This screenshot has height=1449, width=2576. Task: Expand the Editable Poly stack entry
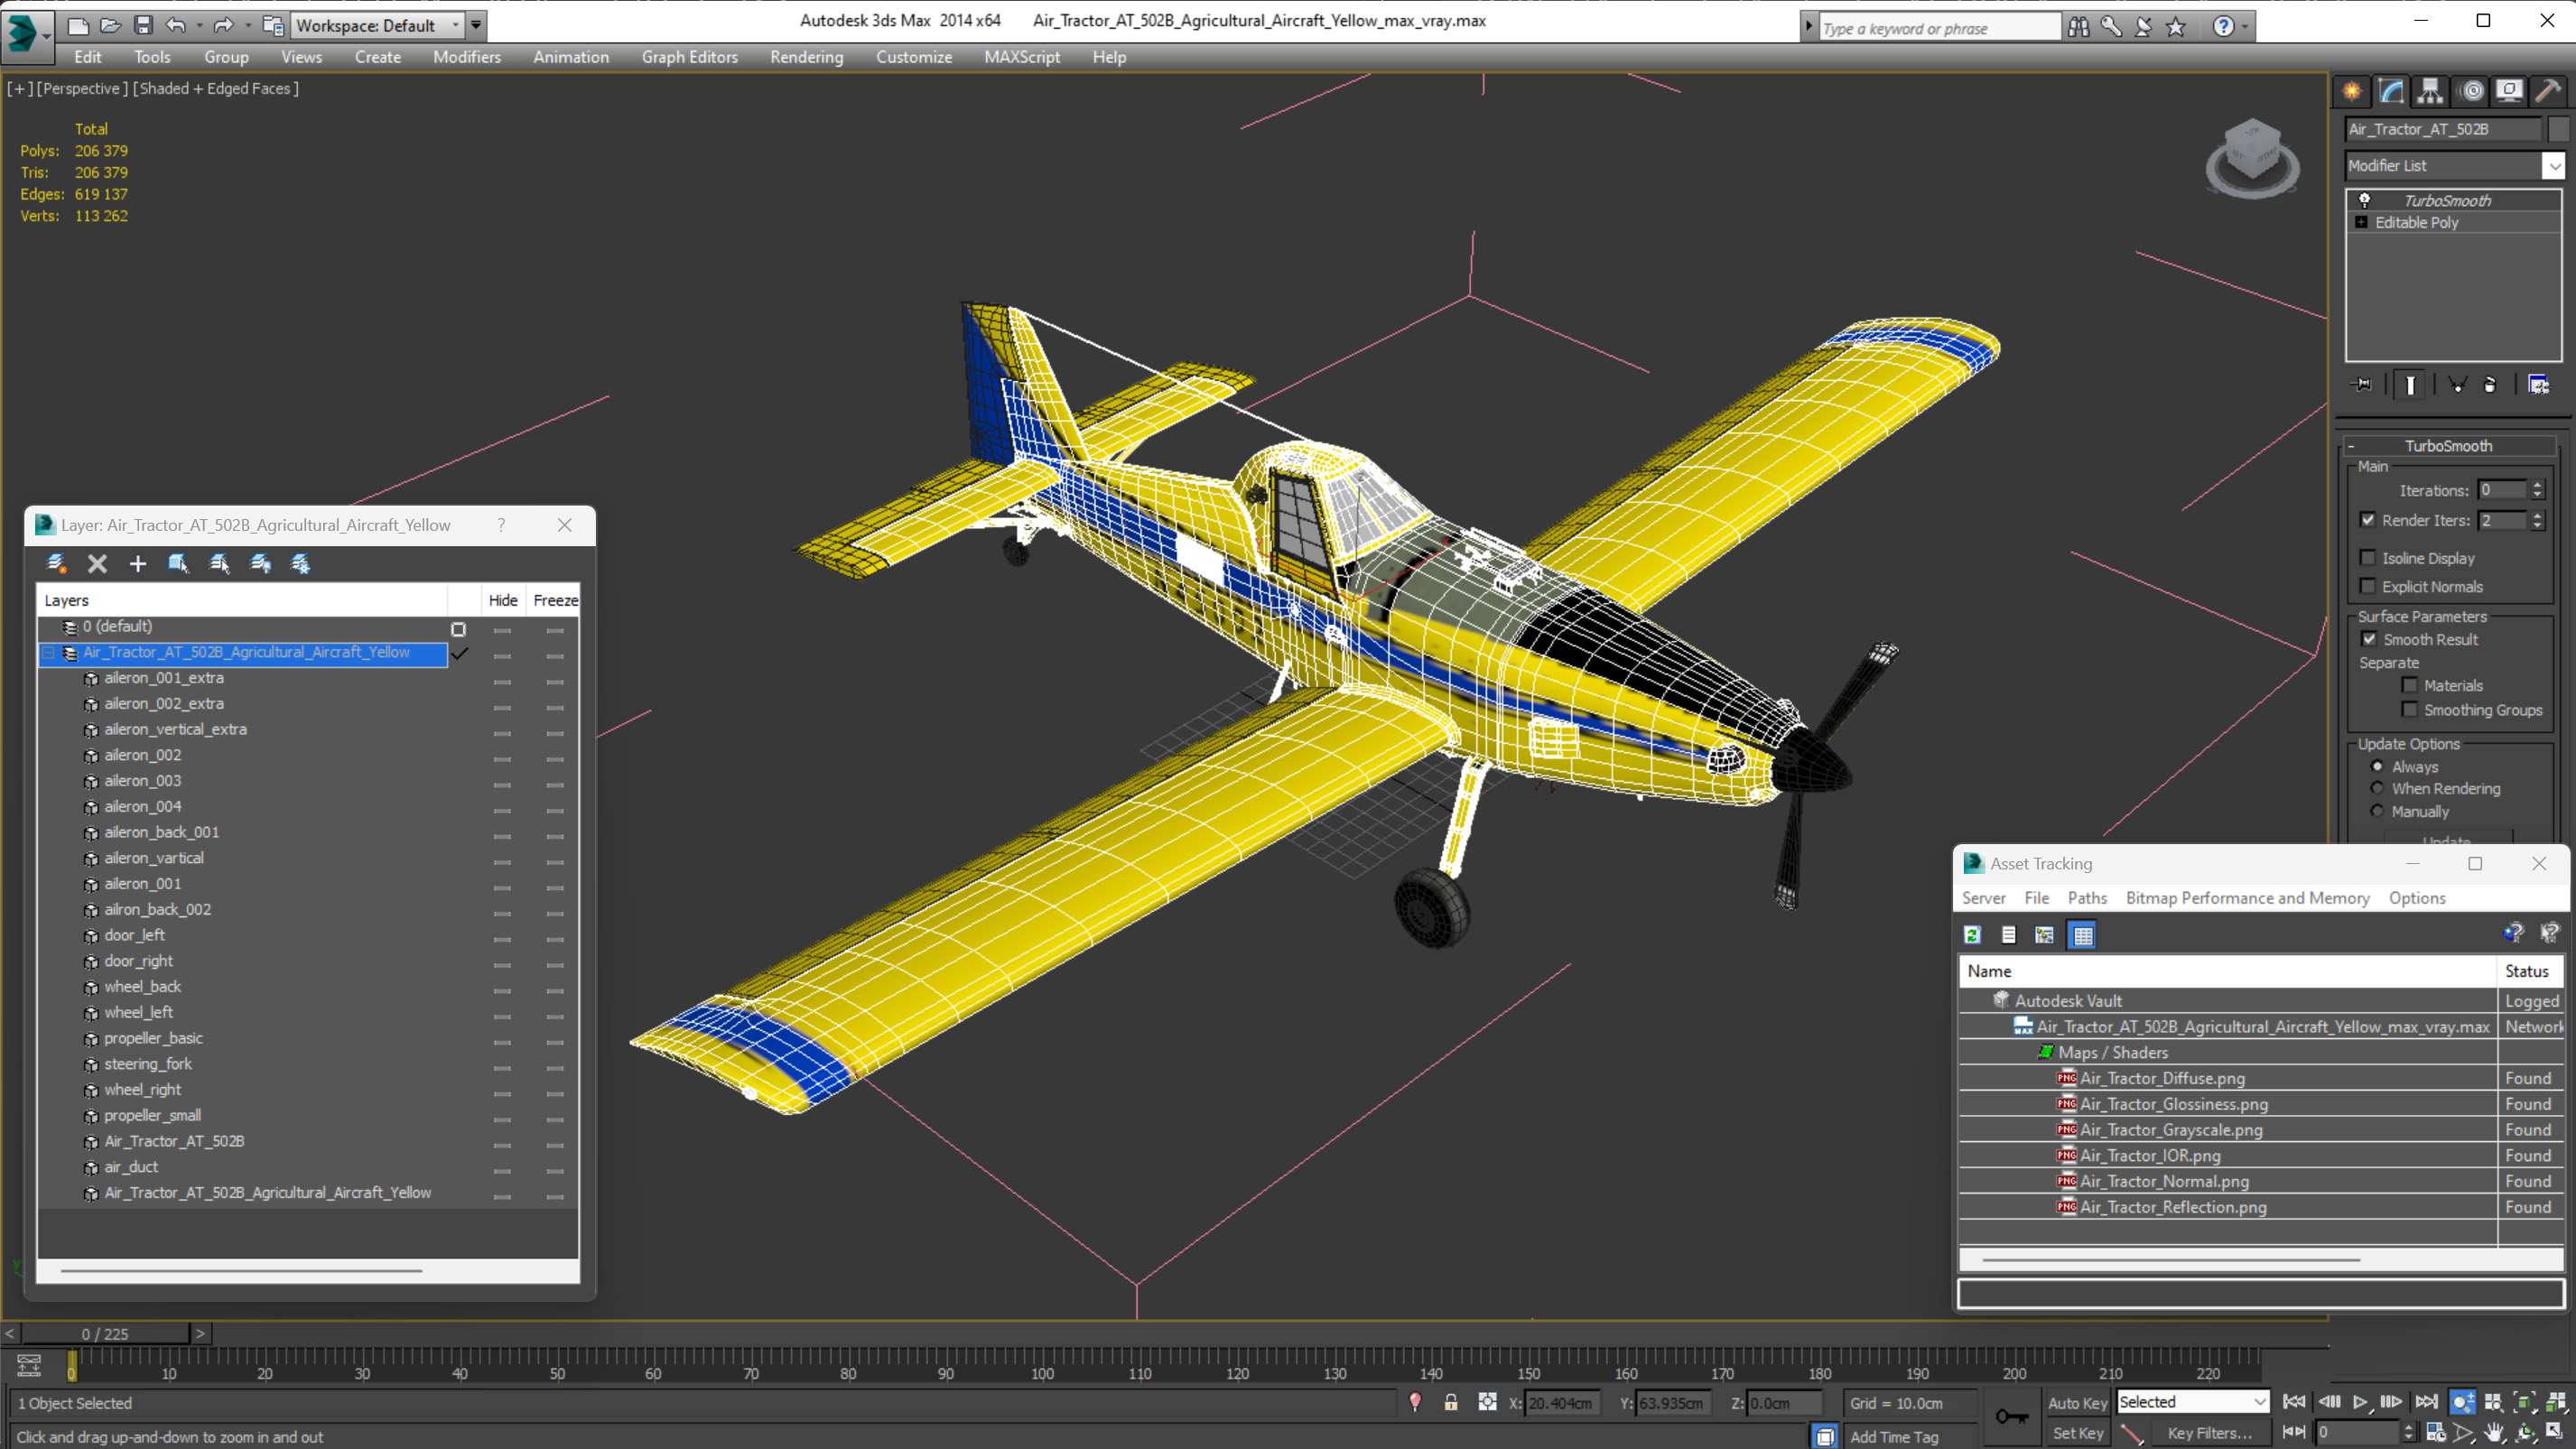click(x=2361, y=222)
